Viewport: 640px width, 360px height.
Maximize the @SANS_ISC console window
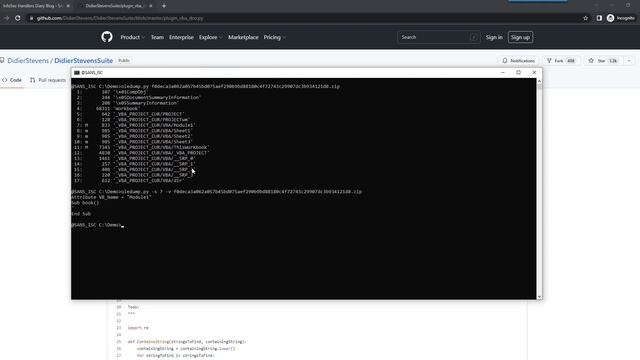click(x=518, y=72)
